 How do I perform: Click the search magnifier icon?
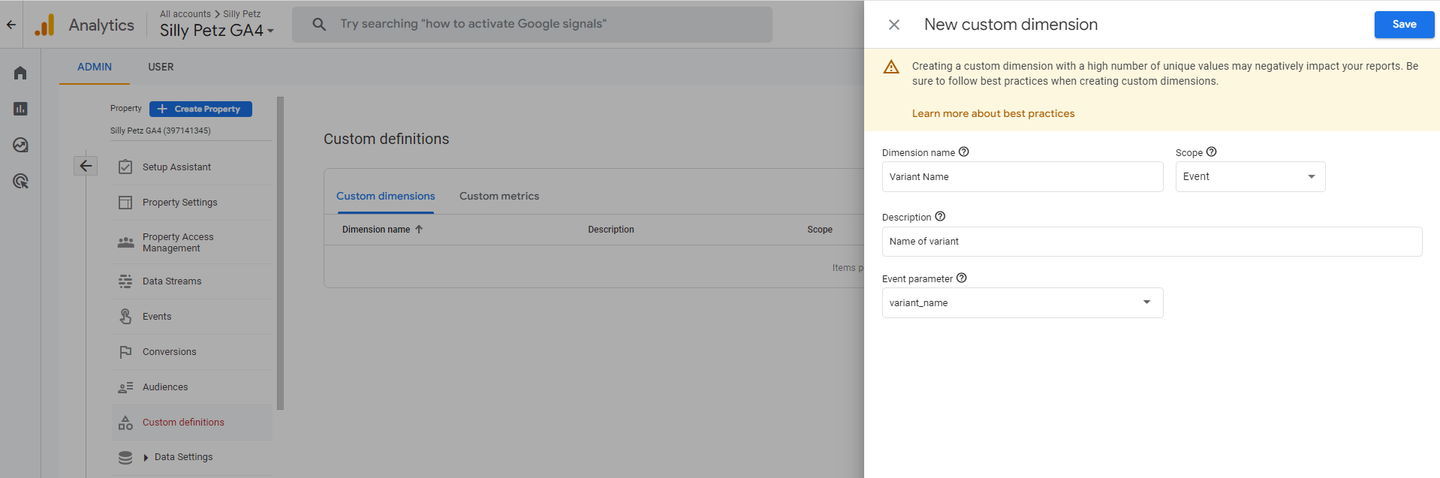tap(319, 24)
